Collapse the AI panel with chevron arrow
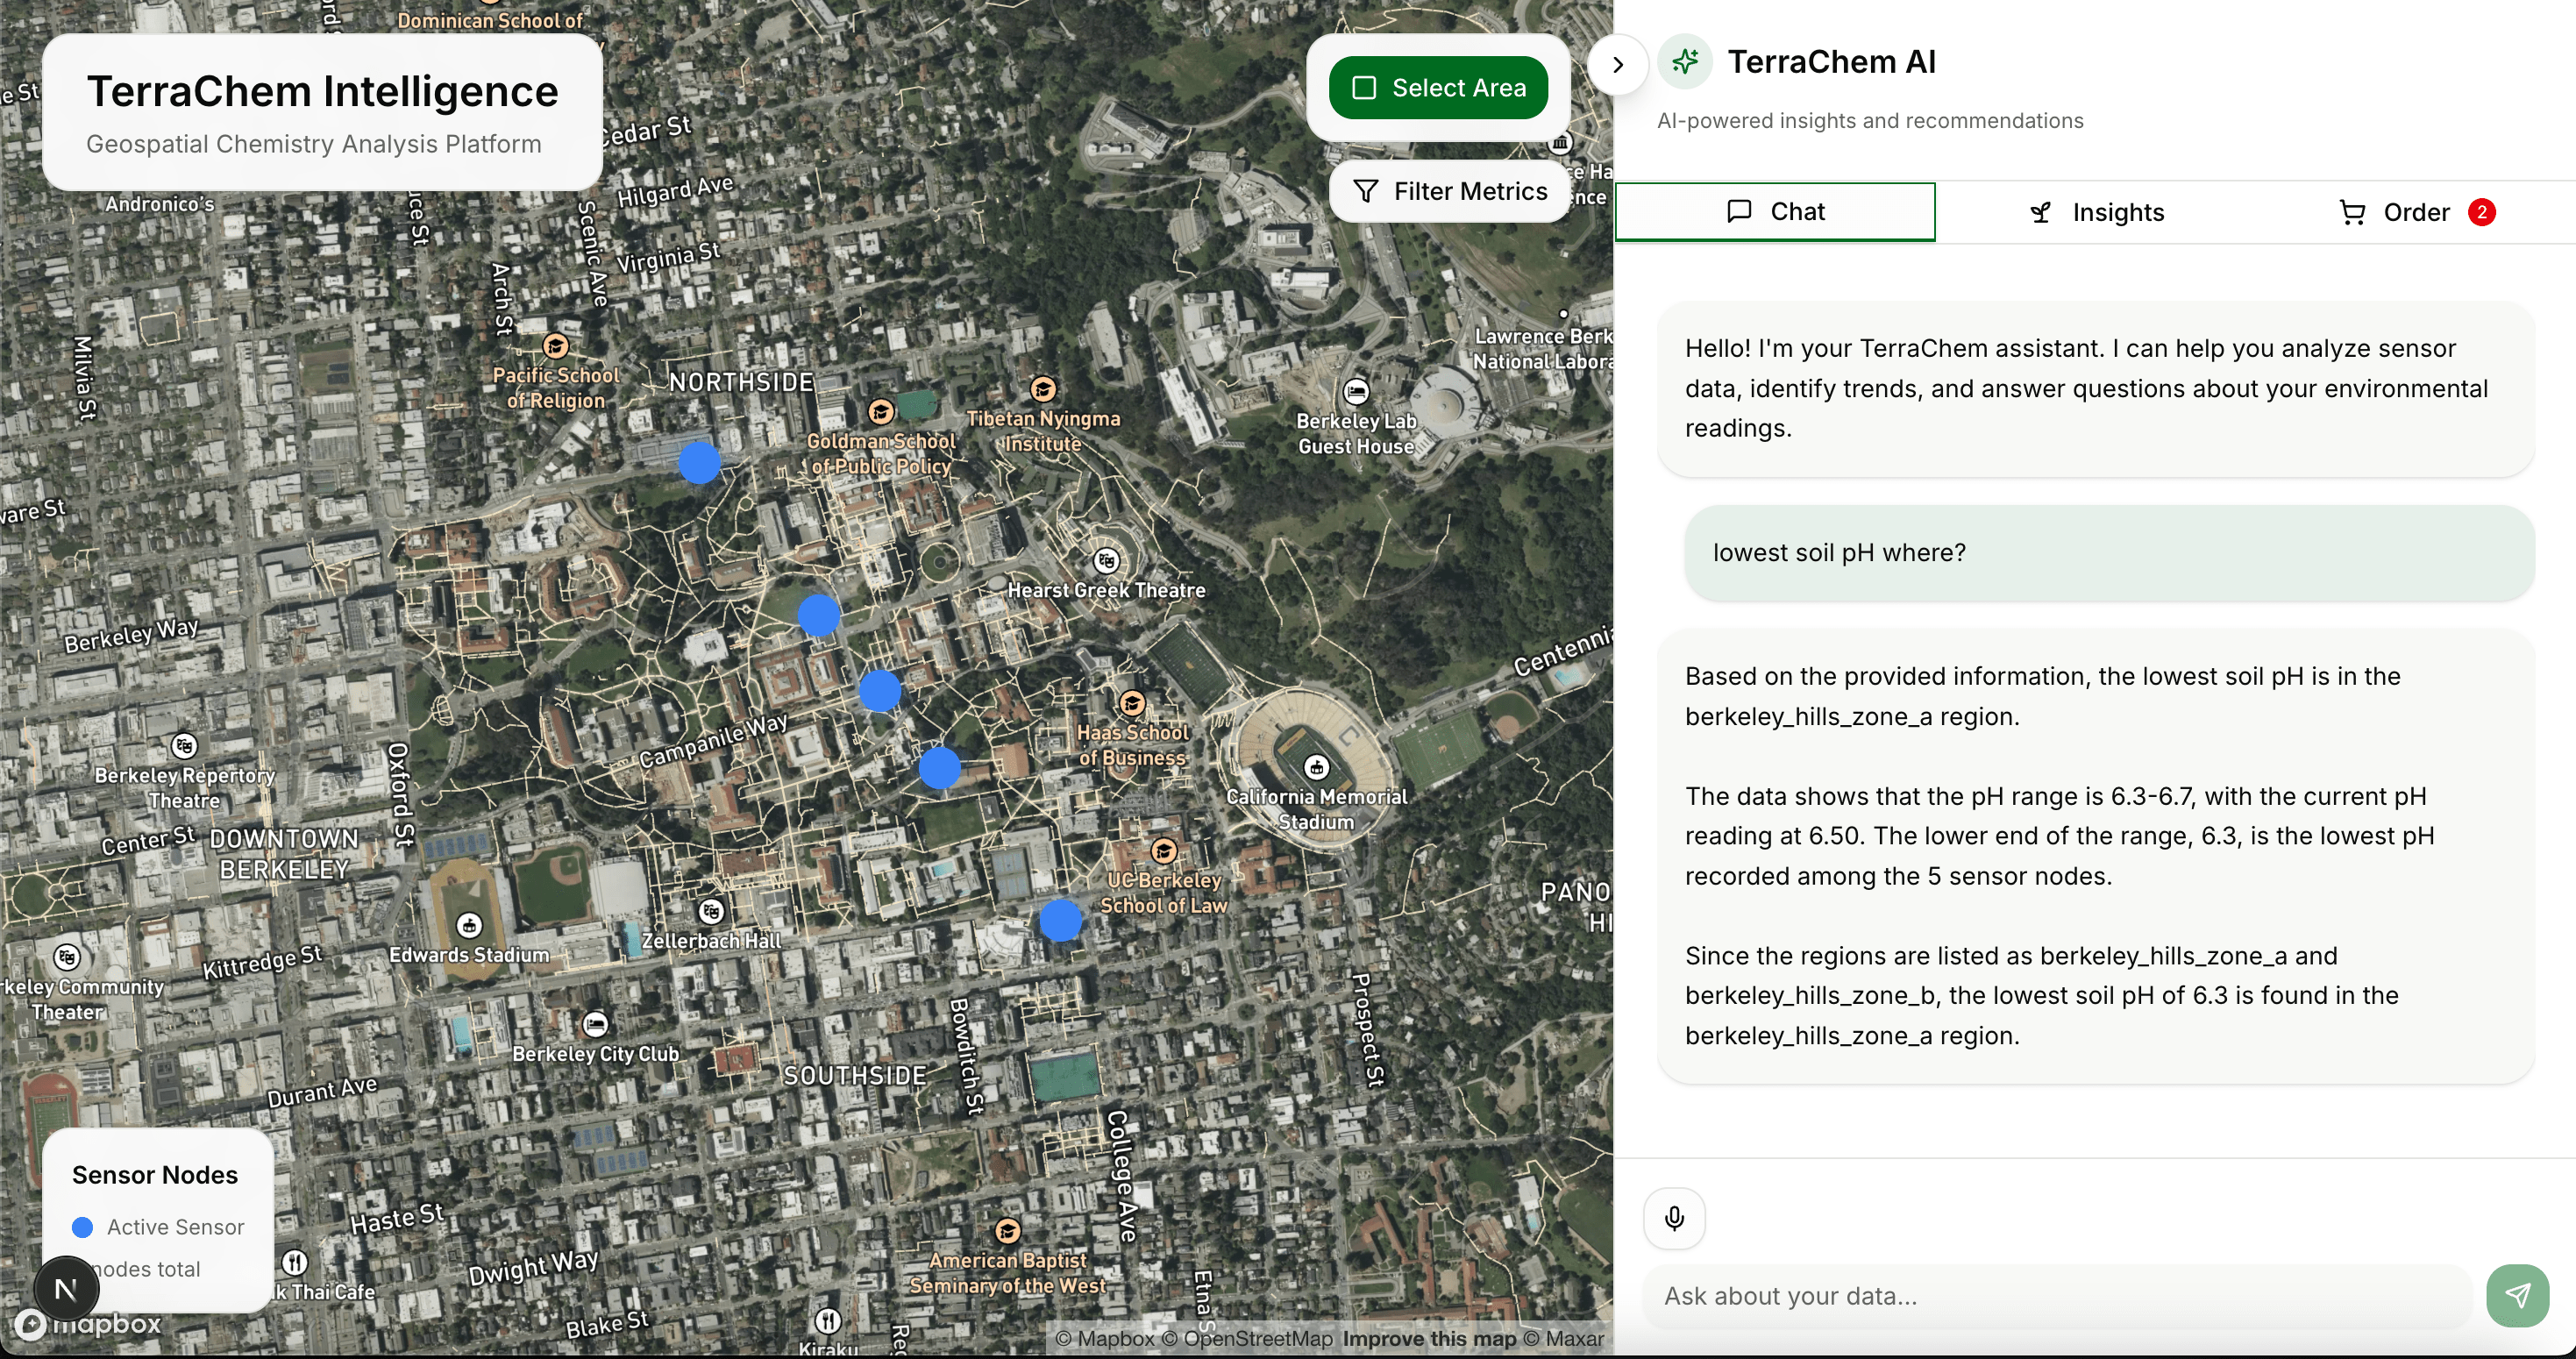This screenshot has height=1359, width=2576. coord(1617,65)
